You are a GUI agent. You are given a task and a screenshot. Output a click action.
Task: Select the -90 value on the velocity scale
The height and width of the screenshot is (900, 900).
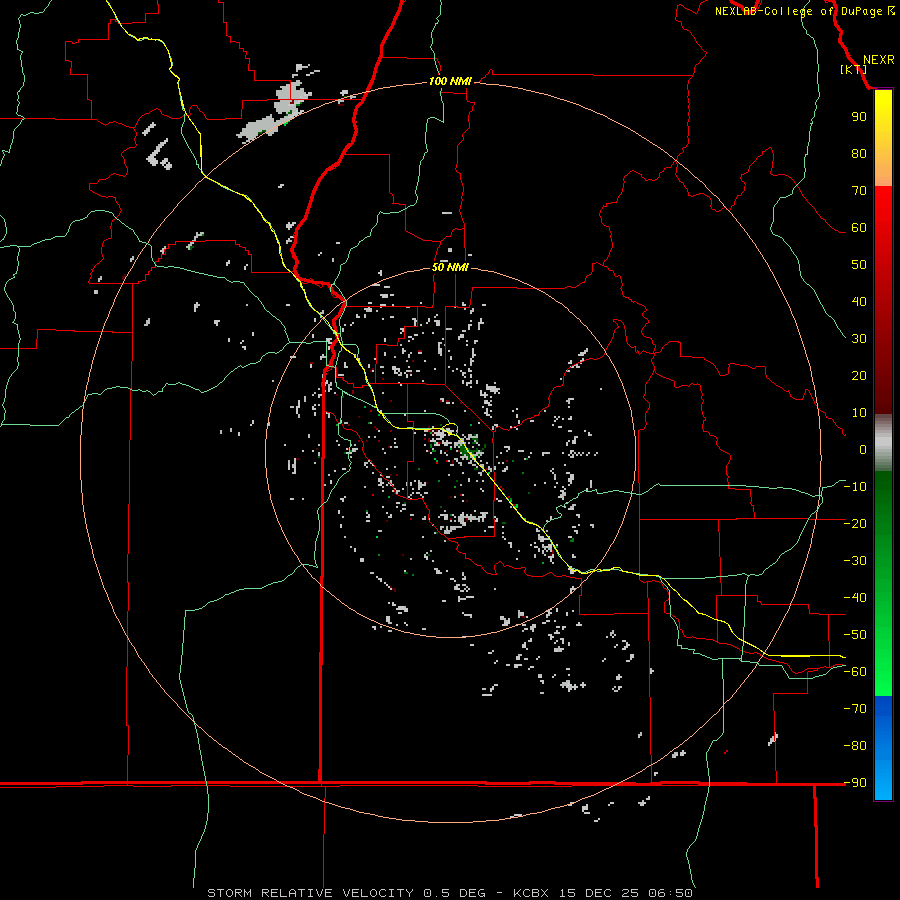[855, 782]
